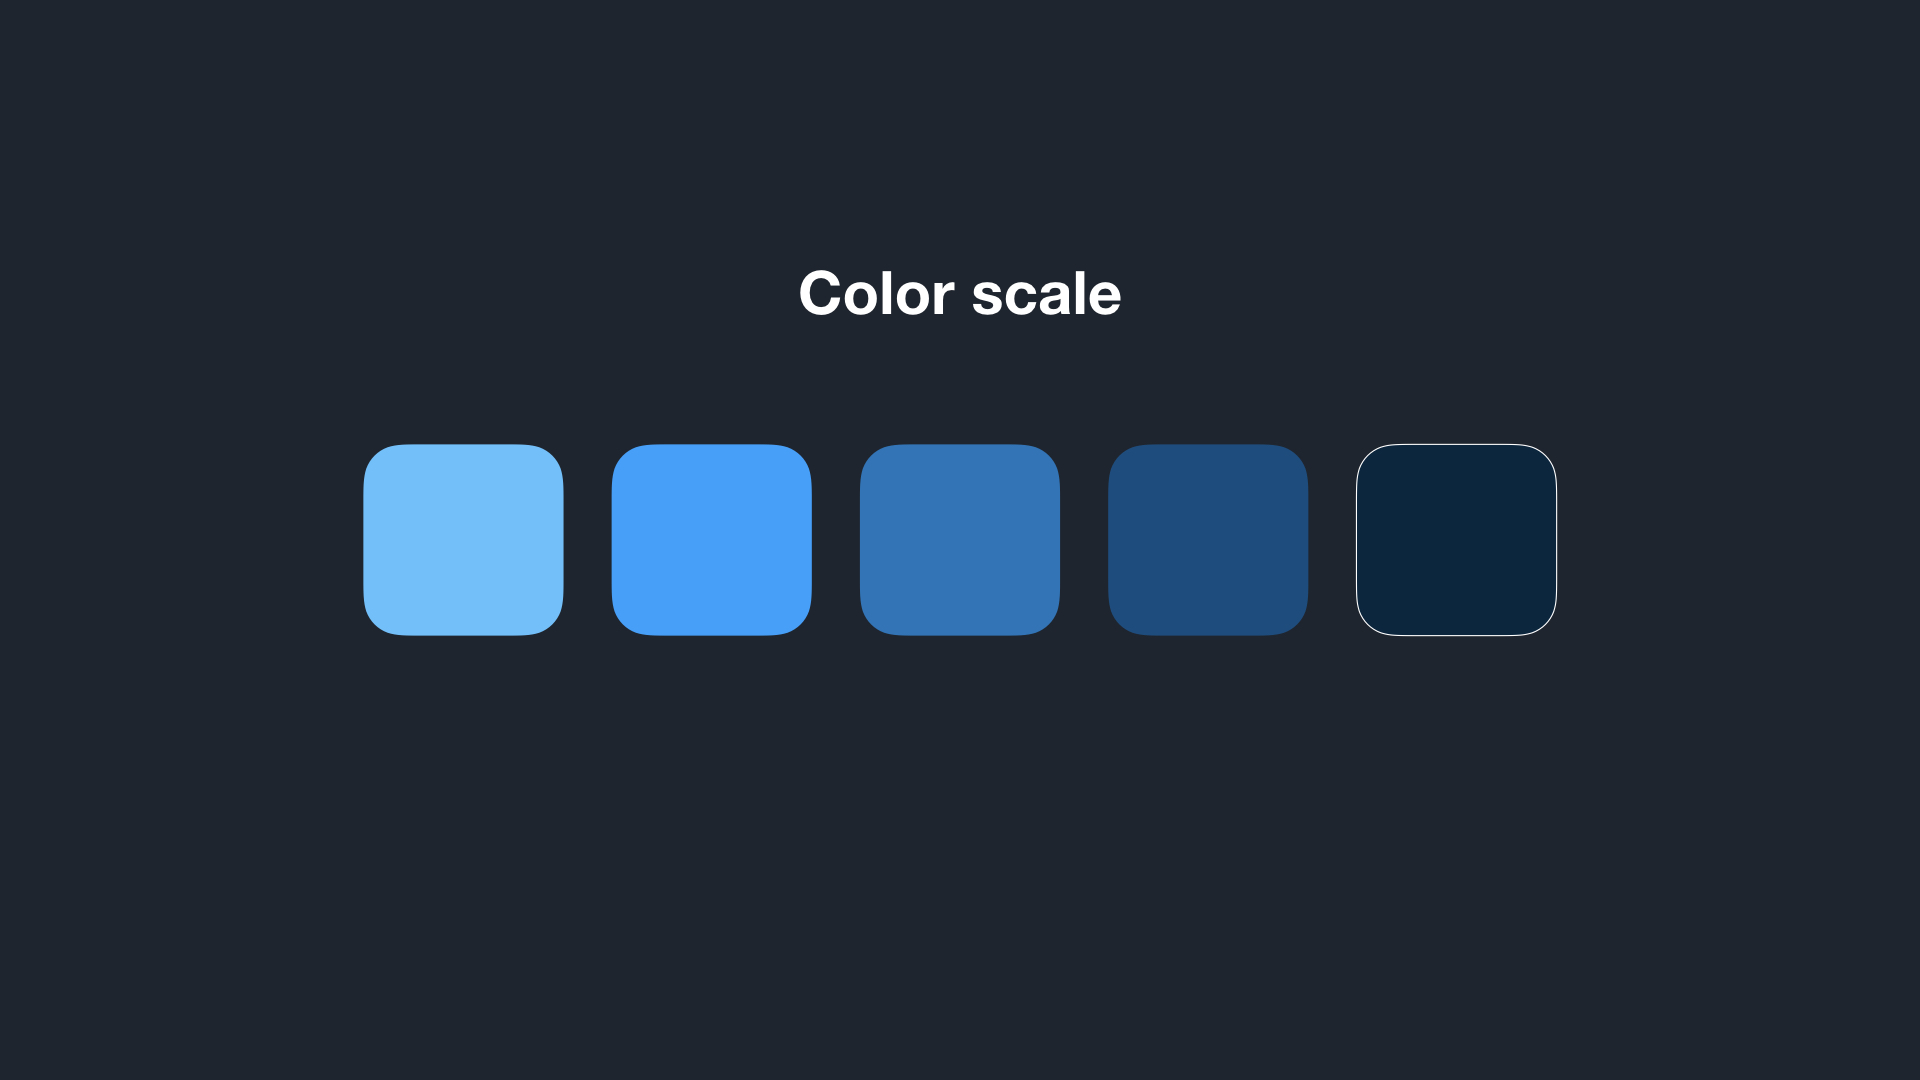Click the darkest swatch with white outline
Screen dimensions: 1920x1080
[1456, 540]
